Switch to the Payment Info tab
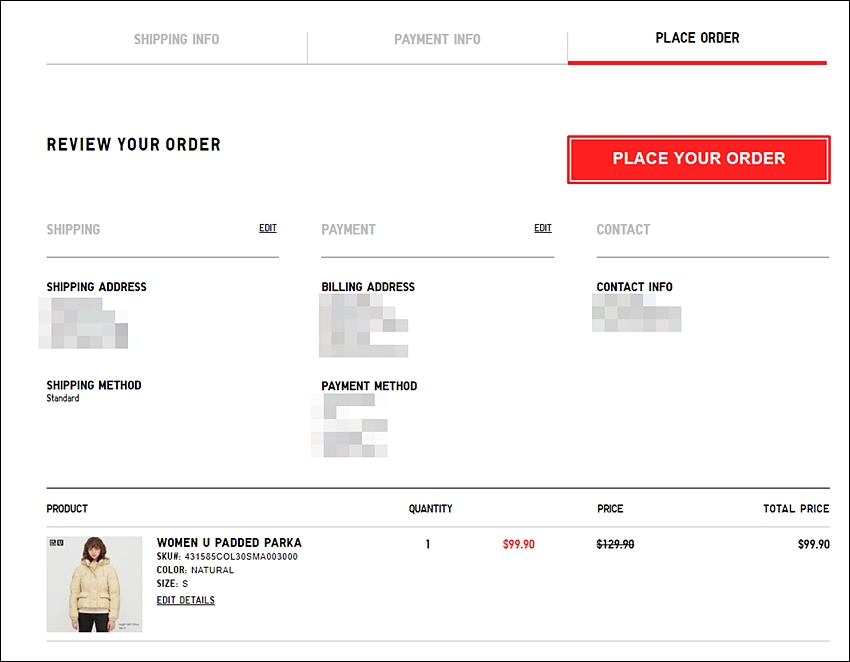Viewport: 850px width, 662px height. [x=437, y=40]
